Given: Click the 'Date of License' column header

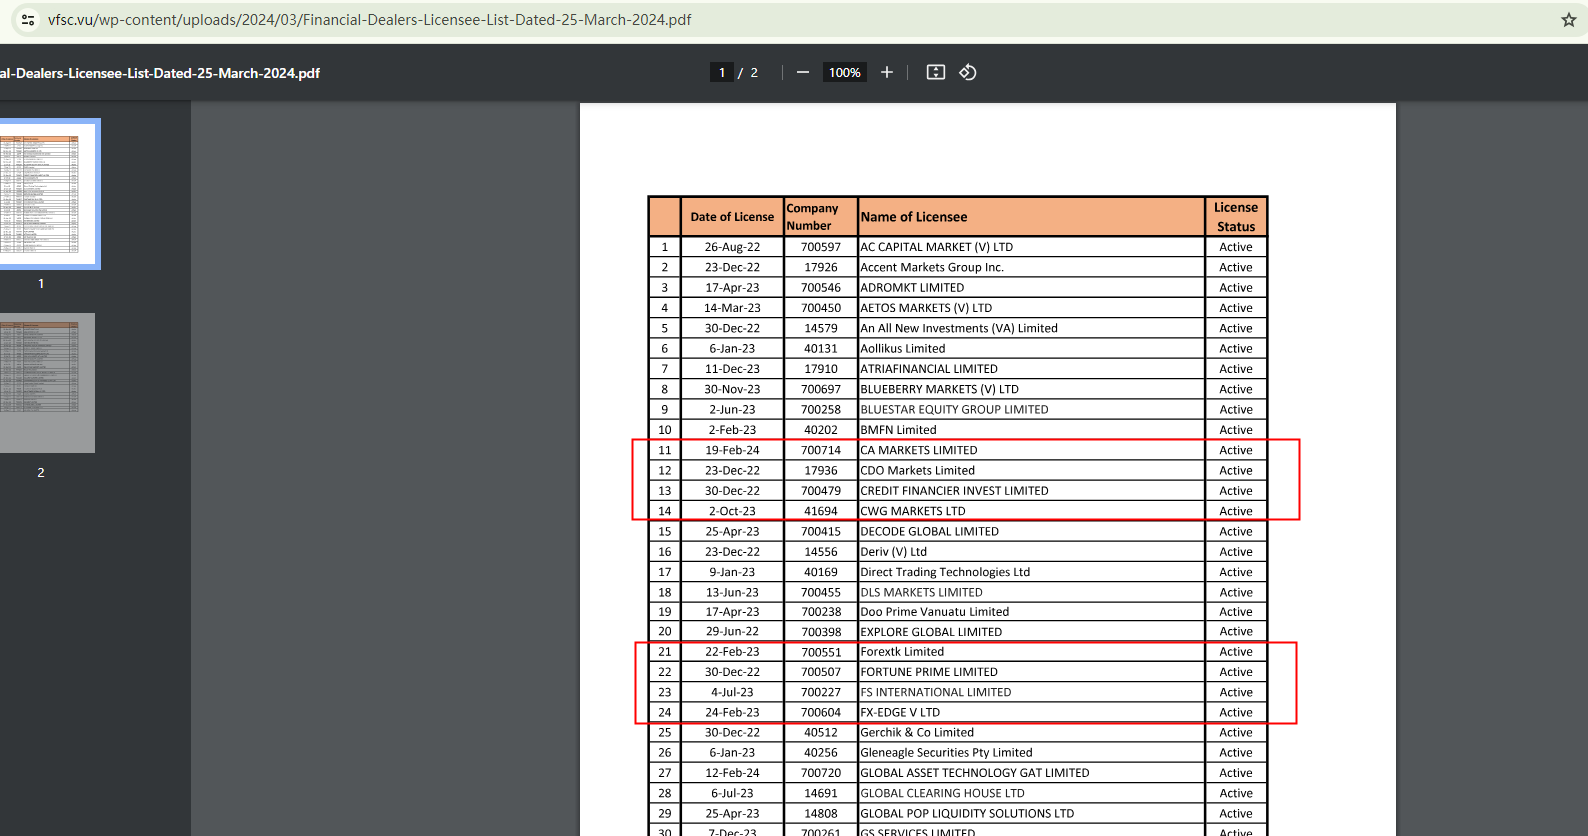Looking at the screenshot, I should [x=732, y=217].
